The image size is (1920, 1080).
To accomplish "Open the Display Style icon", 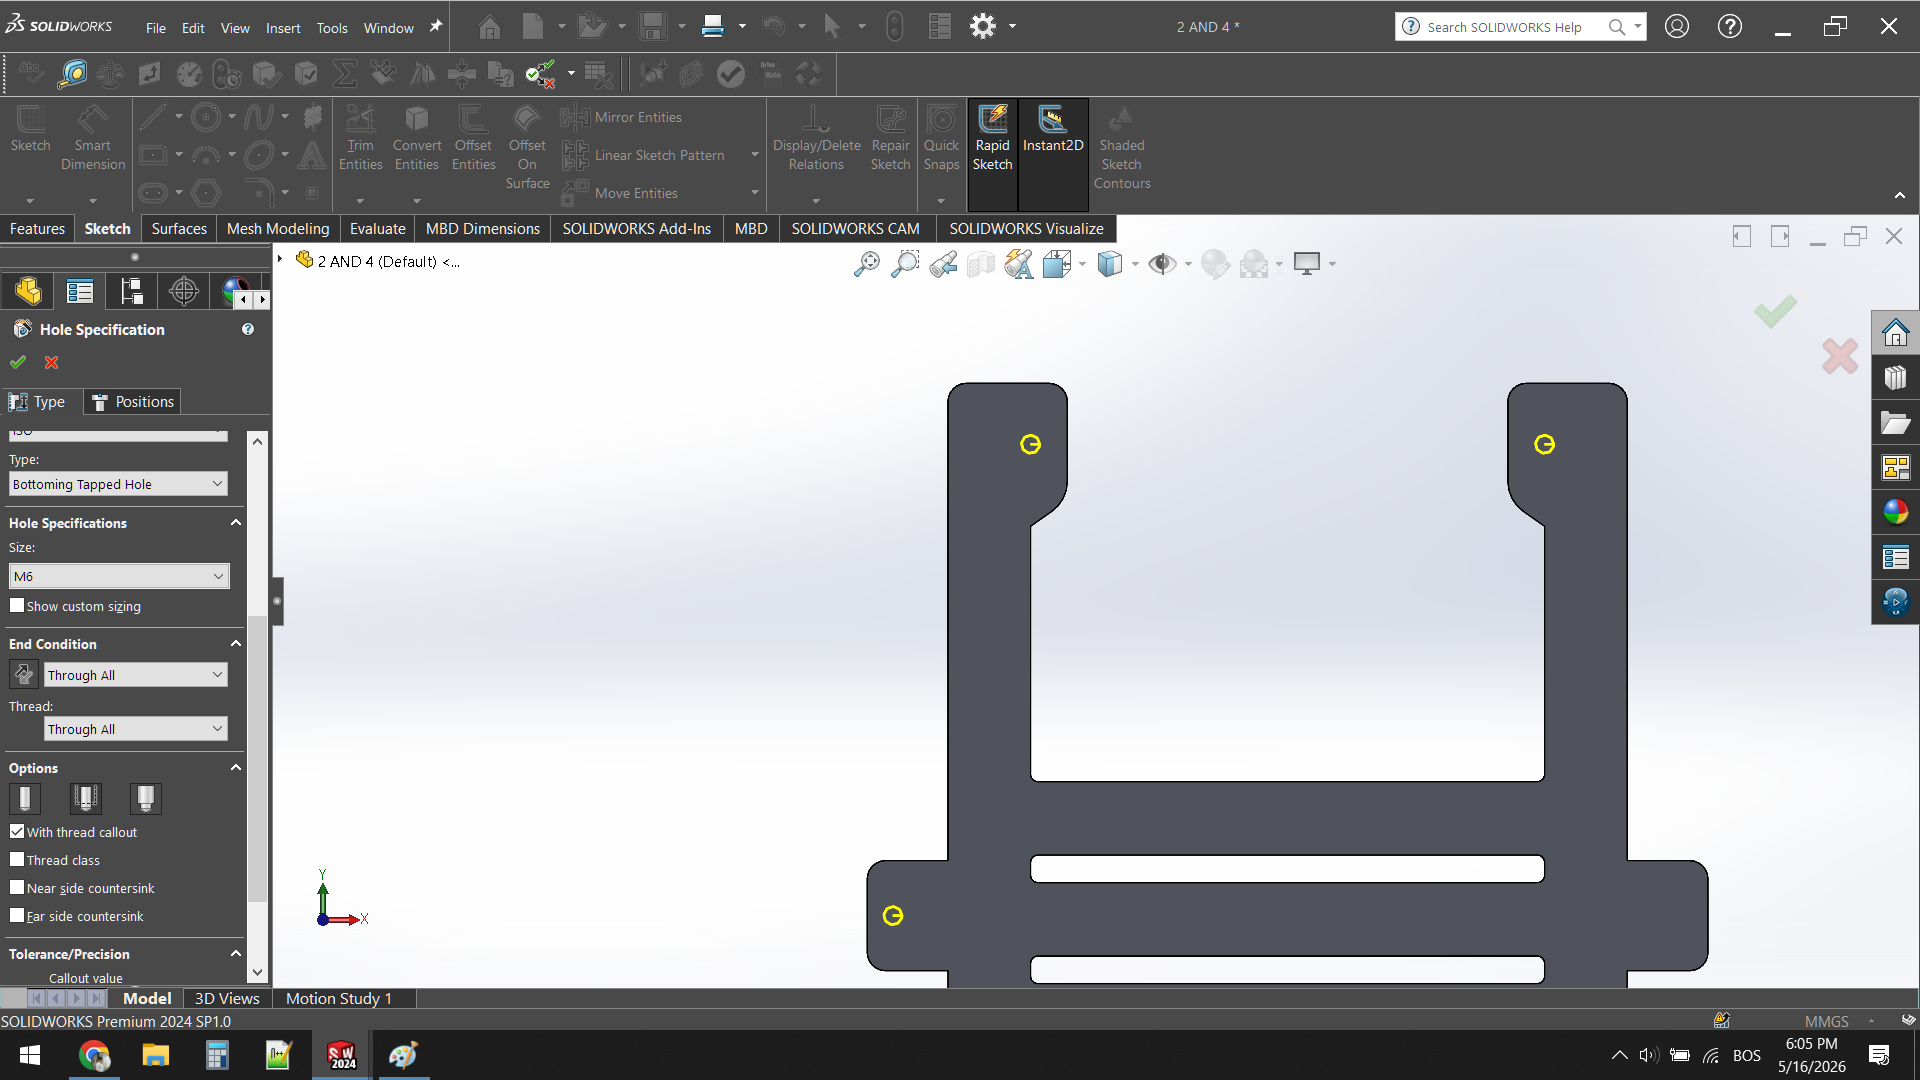I will click(x=1110, y=264).
